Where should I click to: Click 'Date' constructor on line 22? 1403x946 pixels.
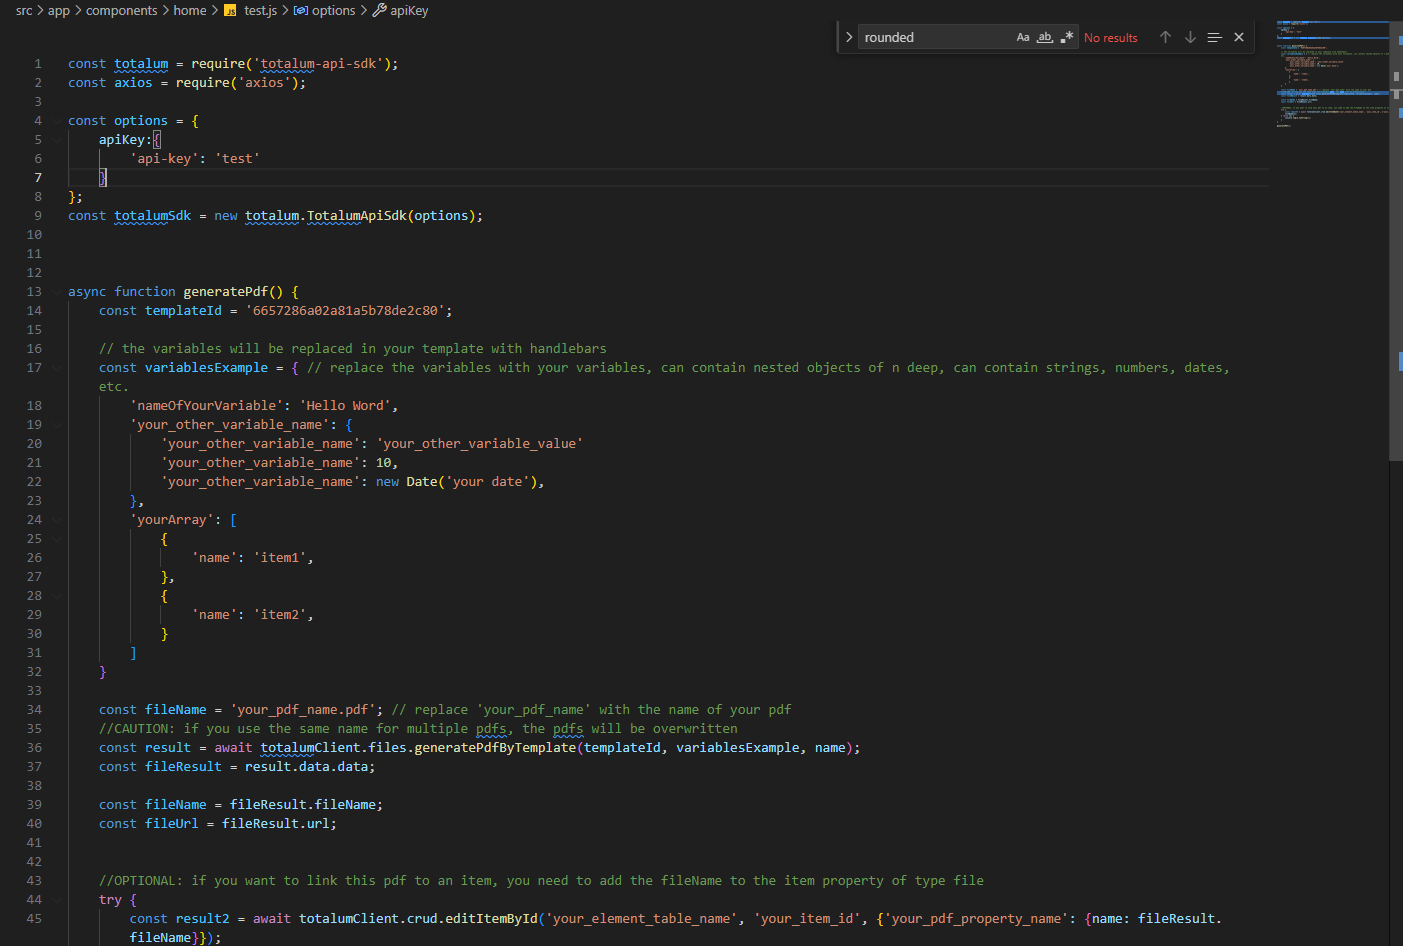click(422, 482)
